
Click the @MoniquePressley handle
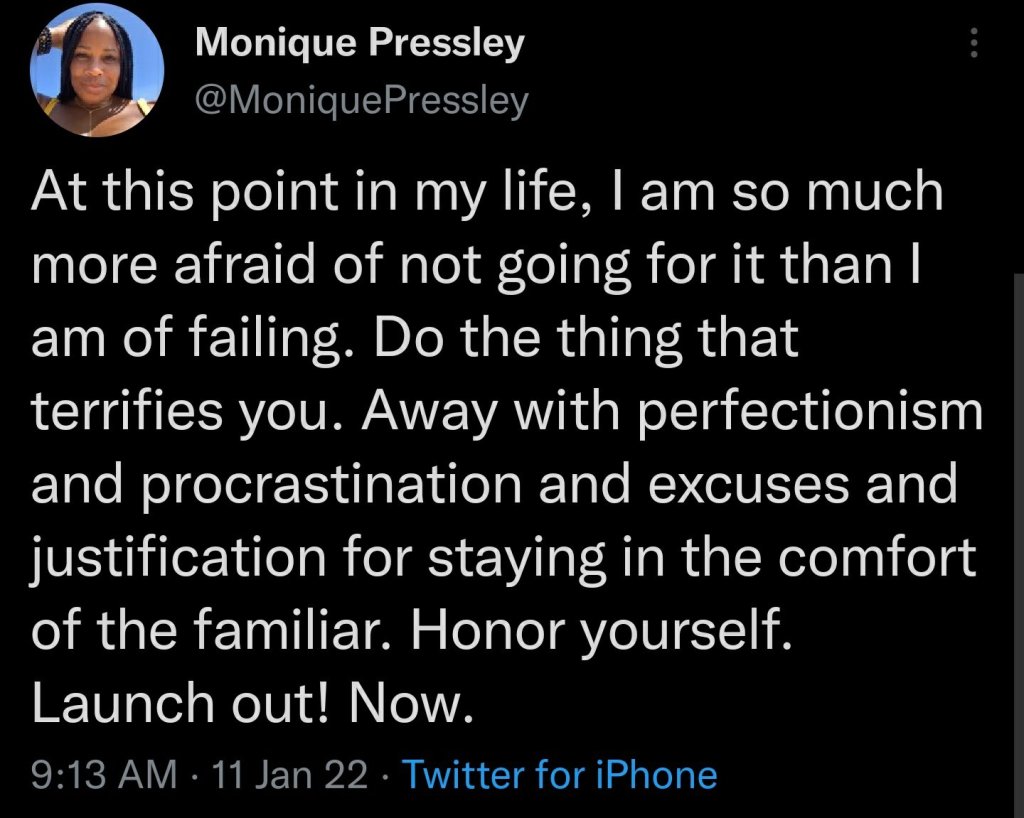(x=362, y=101)
